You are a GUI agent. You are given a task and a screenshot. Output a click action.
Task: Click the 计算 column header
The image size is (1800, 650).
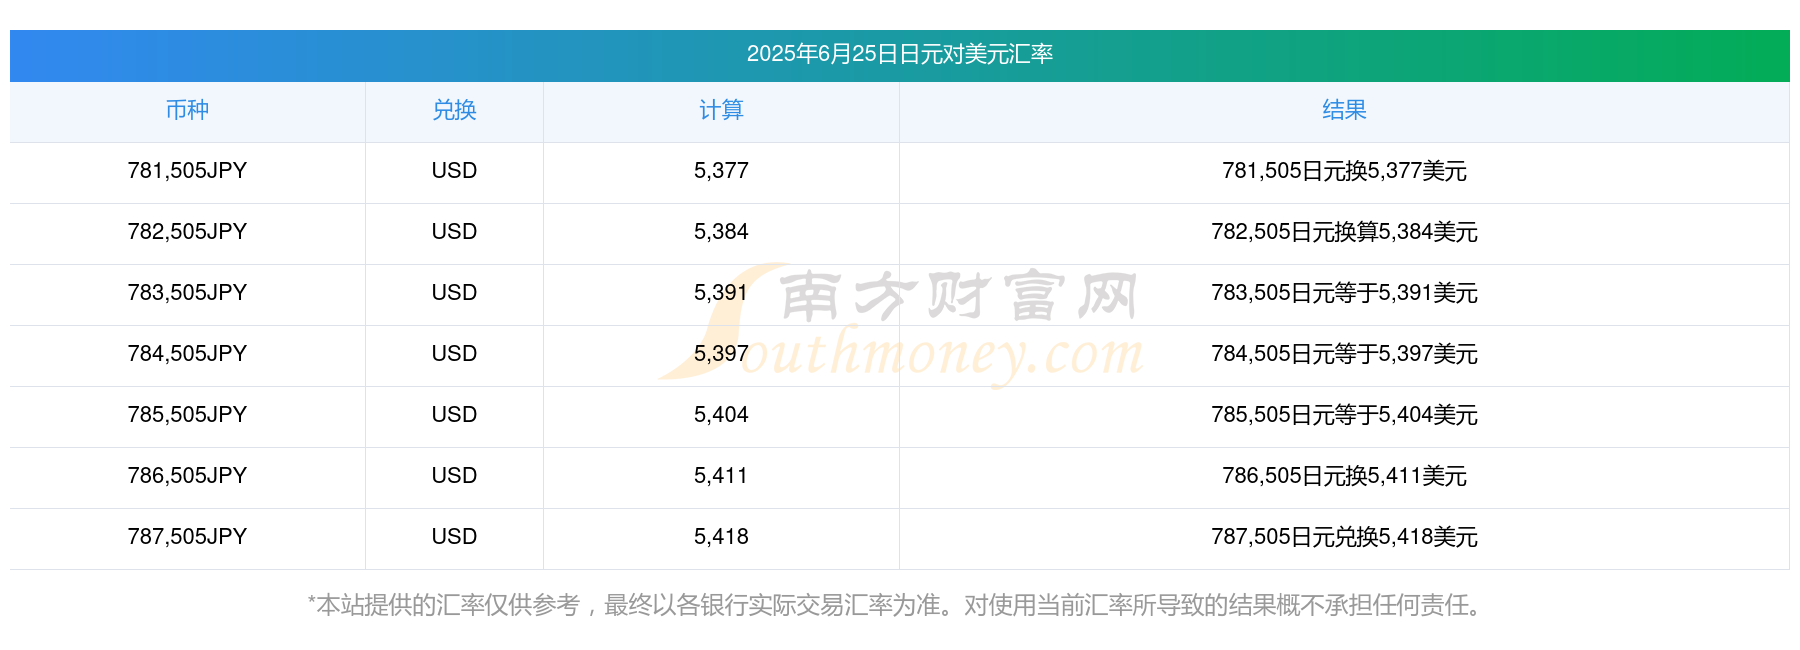click(721, 110)
